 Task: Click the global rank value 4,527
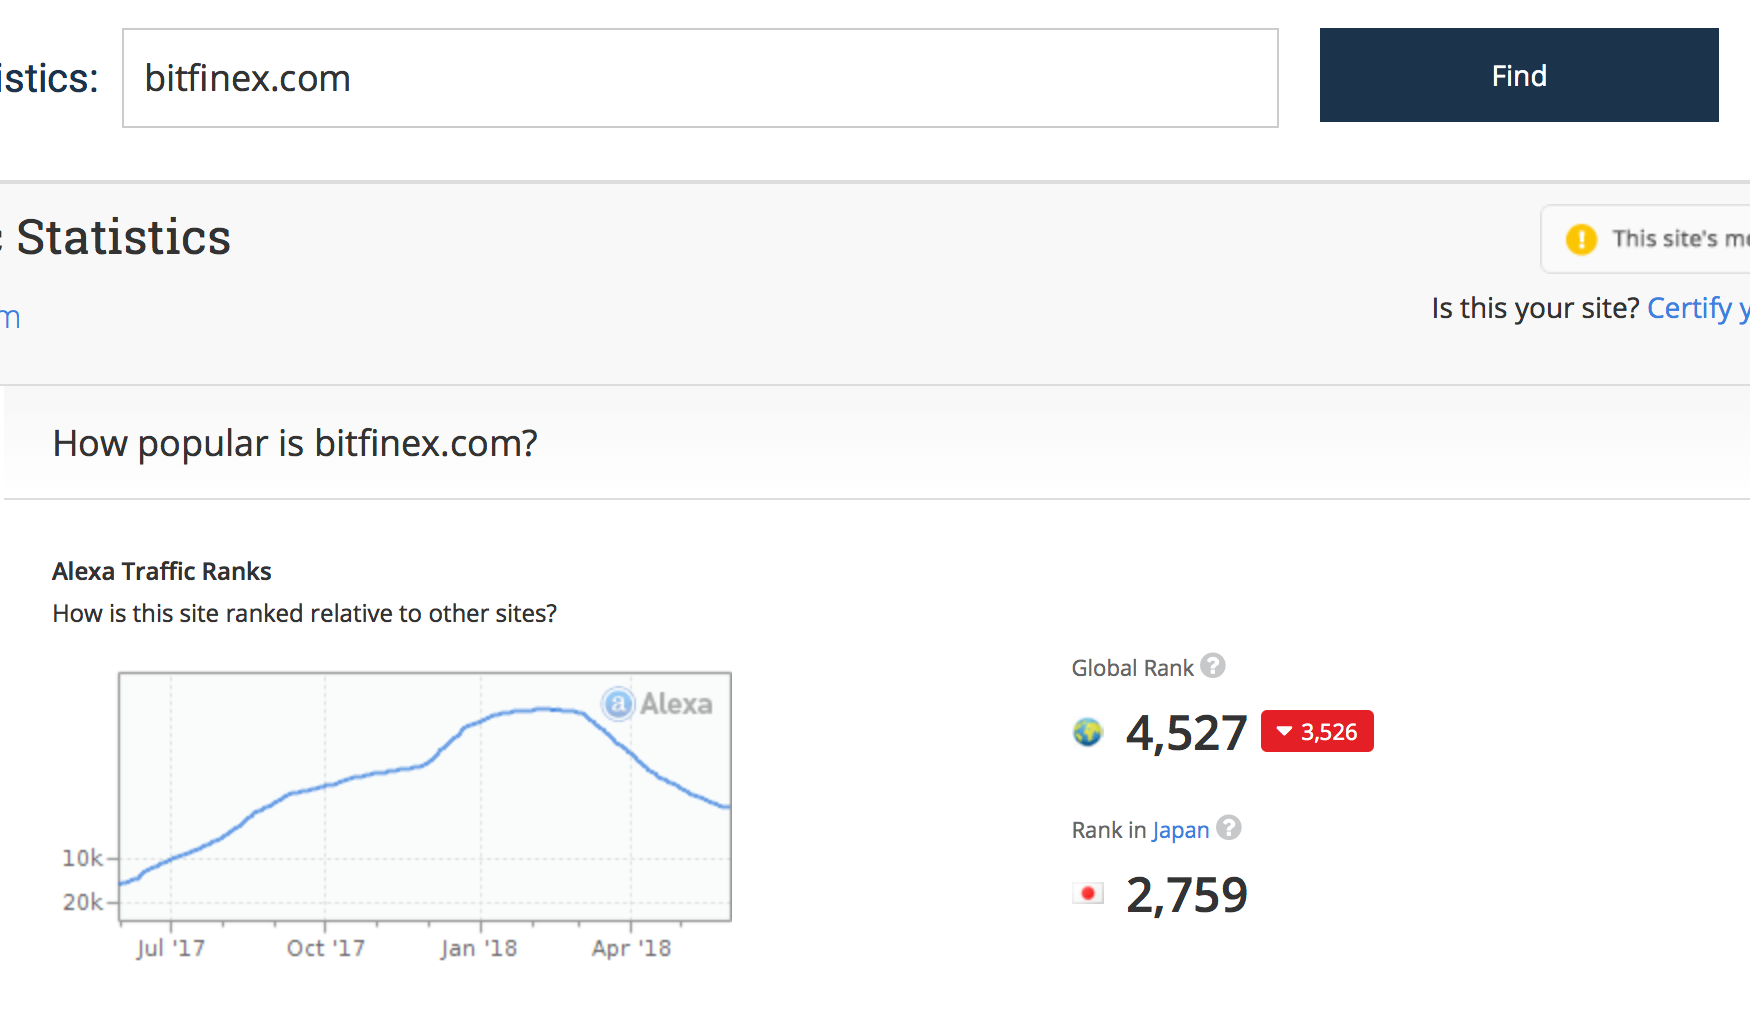[1186, 733]
